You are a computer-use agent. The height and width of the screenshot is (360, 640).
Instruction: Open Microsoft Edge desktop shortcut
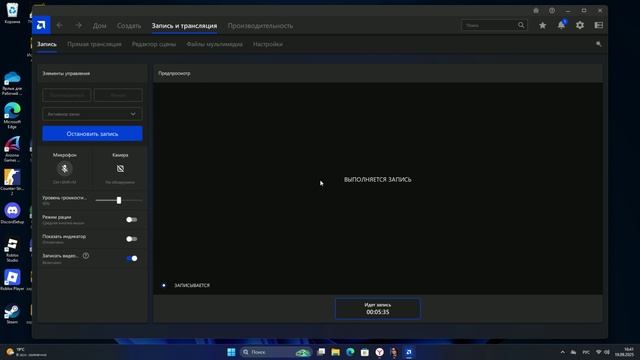click(x=12, y=116)
